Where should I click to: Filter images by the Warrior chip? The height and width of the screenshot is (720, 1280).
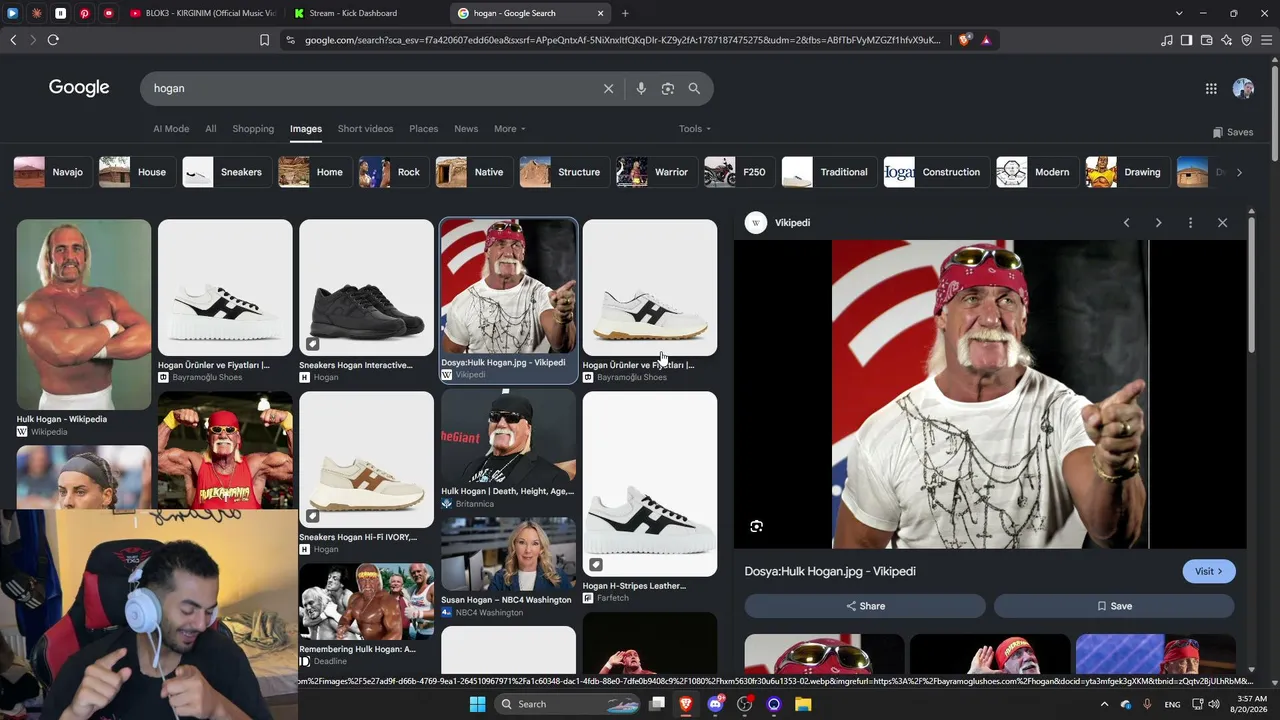click(656, 172)
